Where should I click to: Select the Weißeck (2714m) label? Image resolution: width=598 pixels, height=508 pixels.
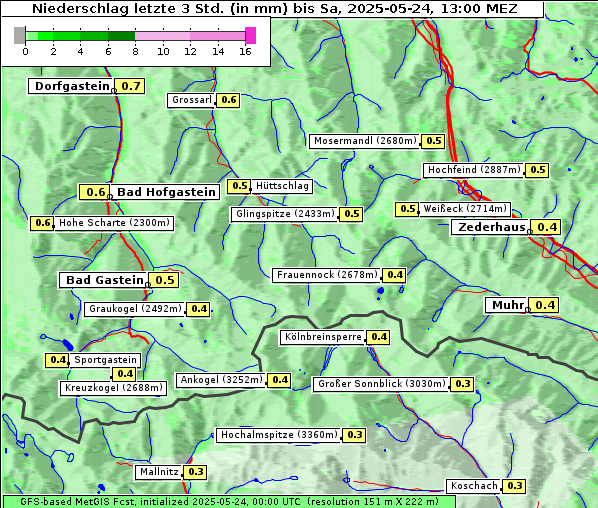coord(465,209)
